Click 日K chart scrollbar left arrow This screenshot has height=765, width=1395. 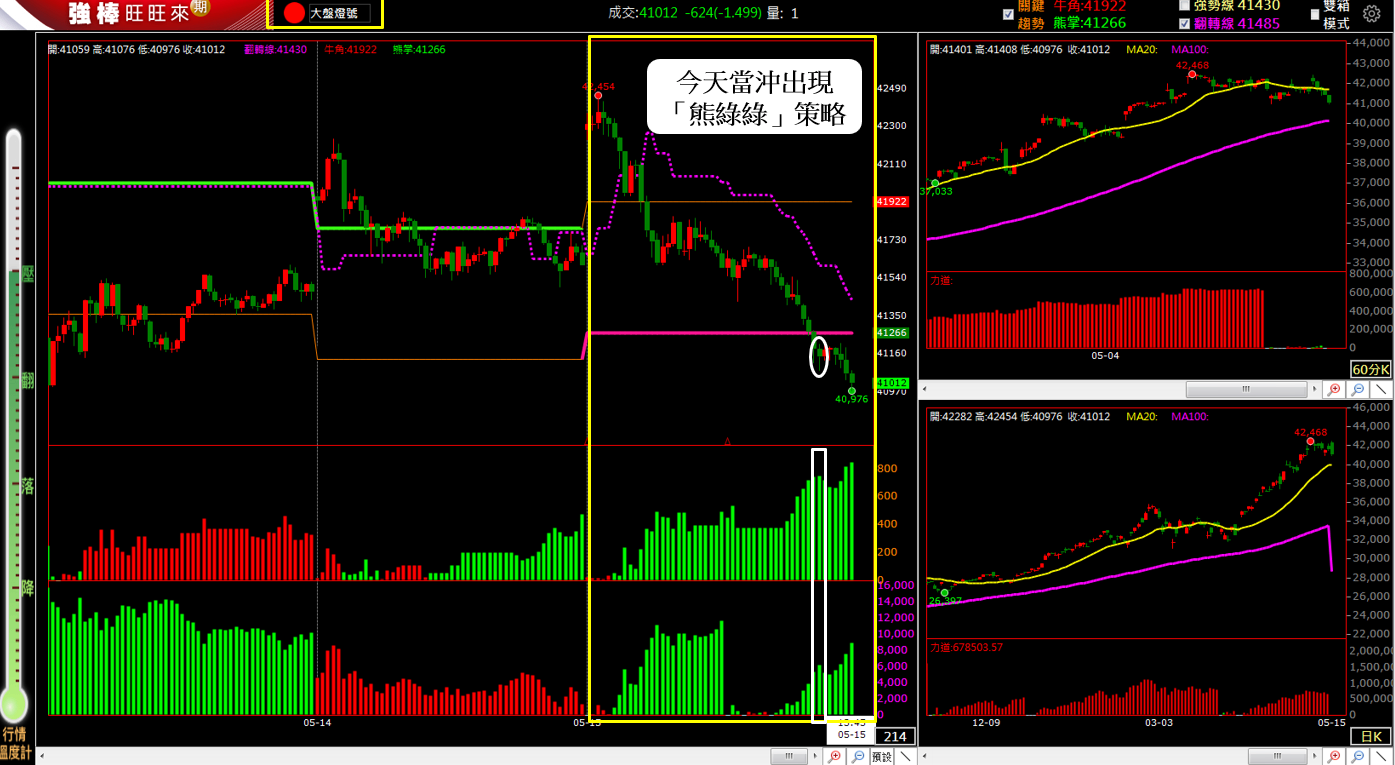point(925,757)
